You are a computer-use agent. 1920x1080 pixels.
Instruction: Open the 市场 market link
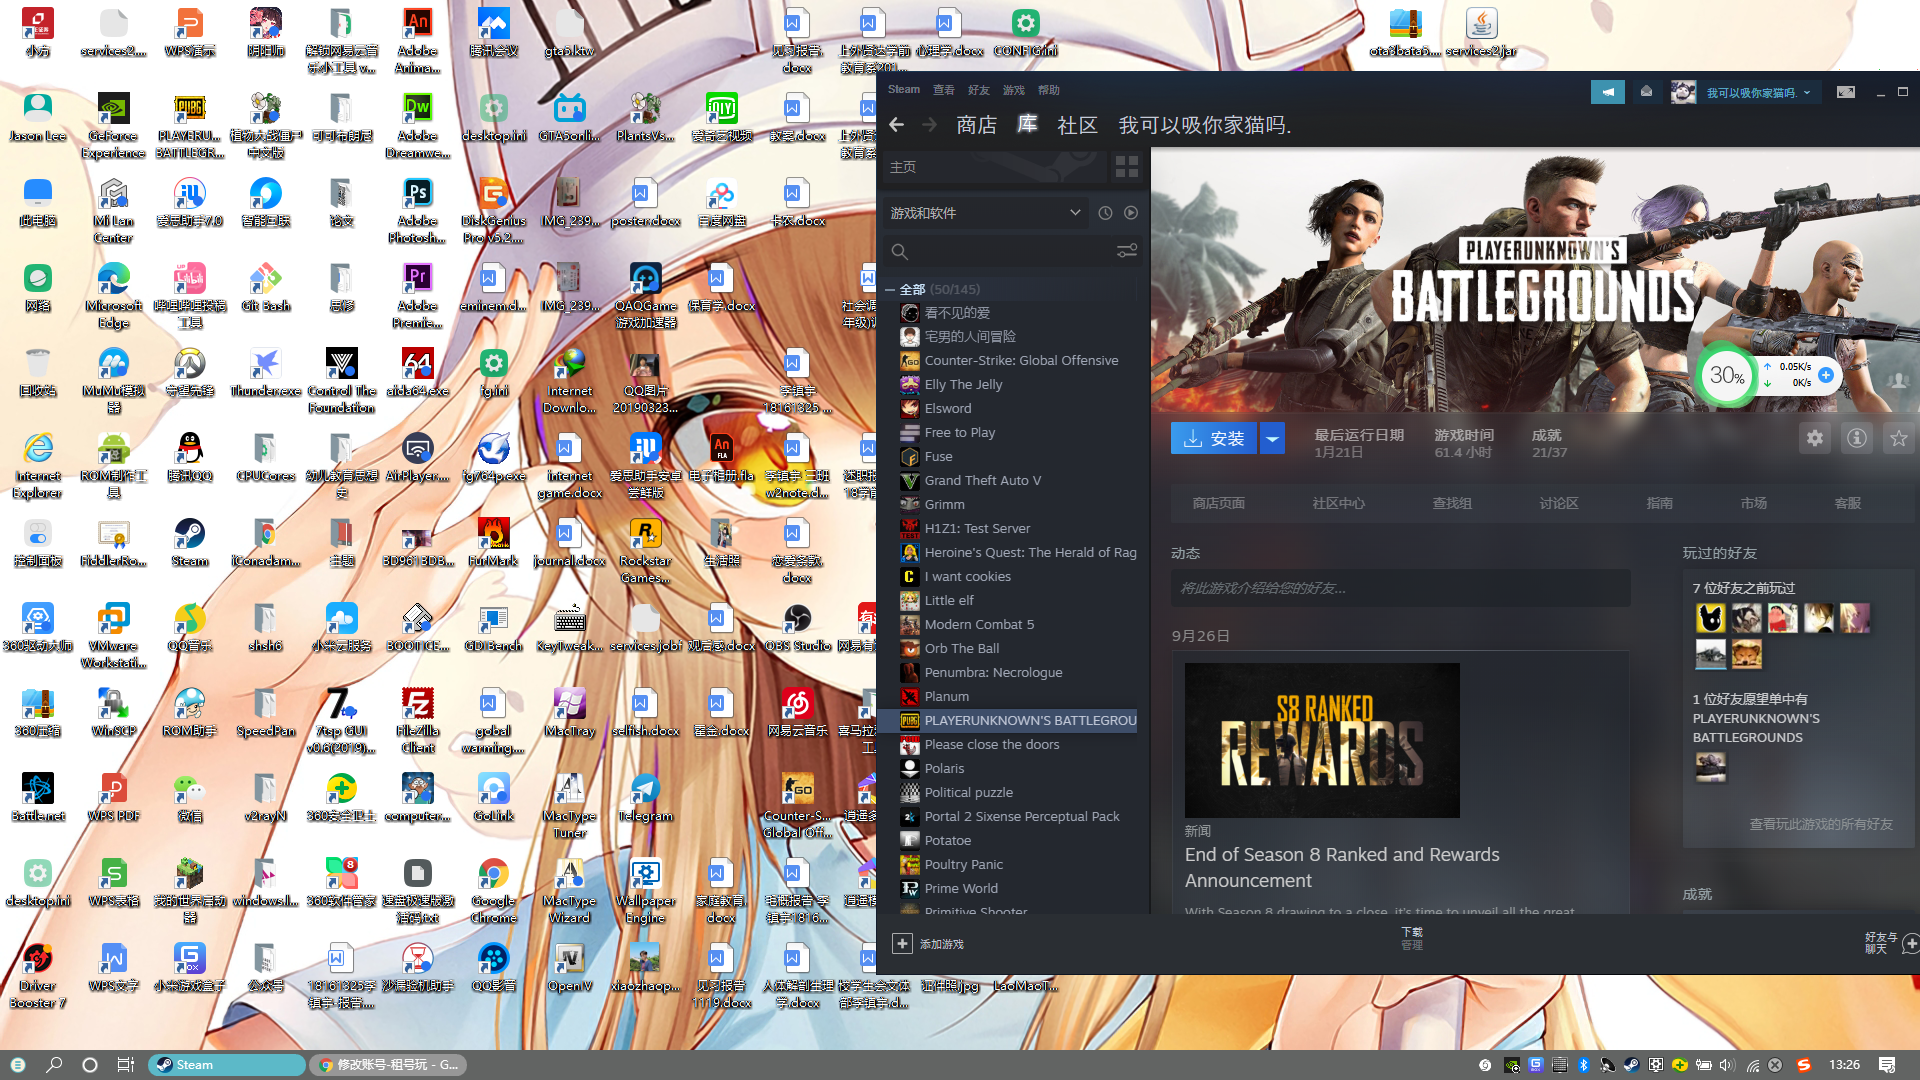point(1754,503)
